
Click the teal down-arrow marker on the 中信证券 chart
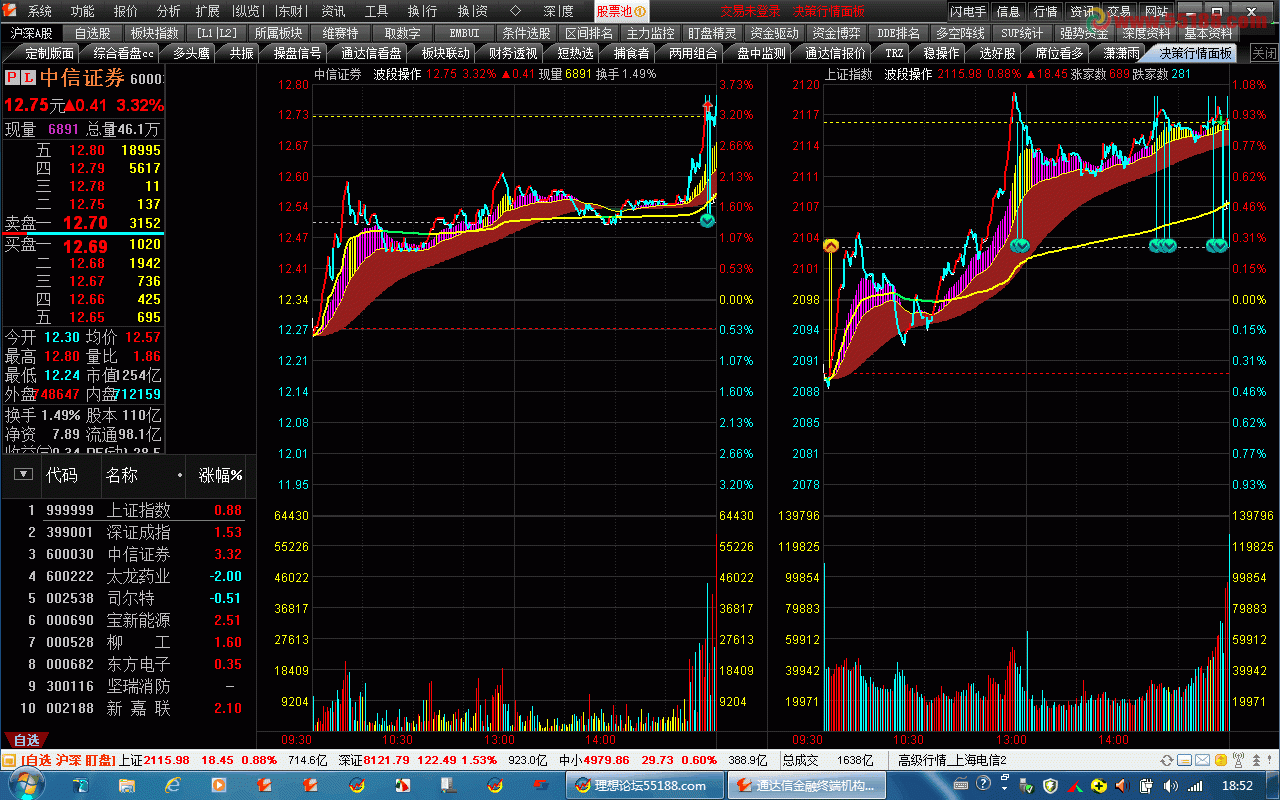708,220
